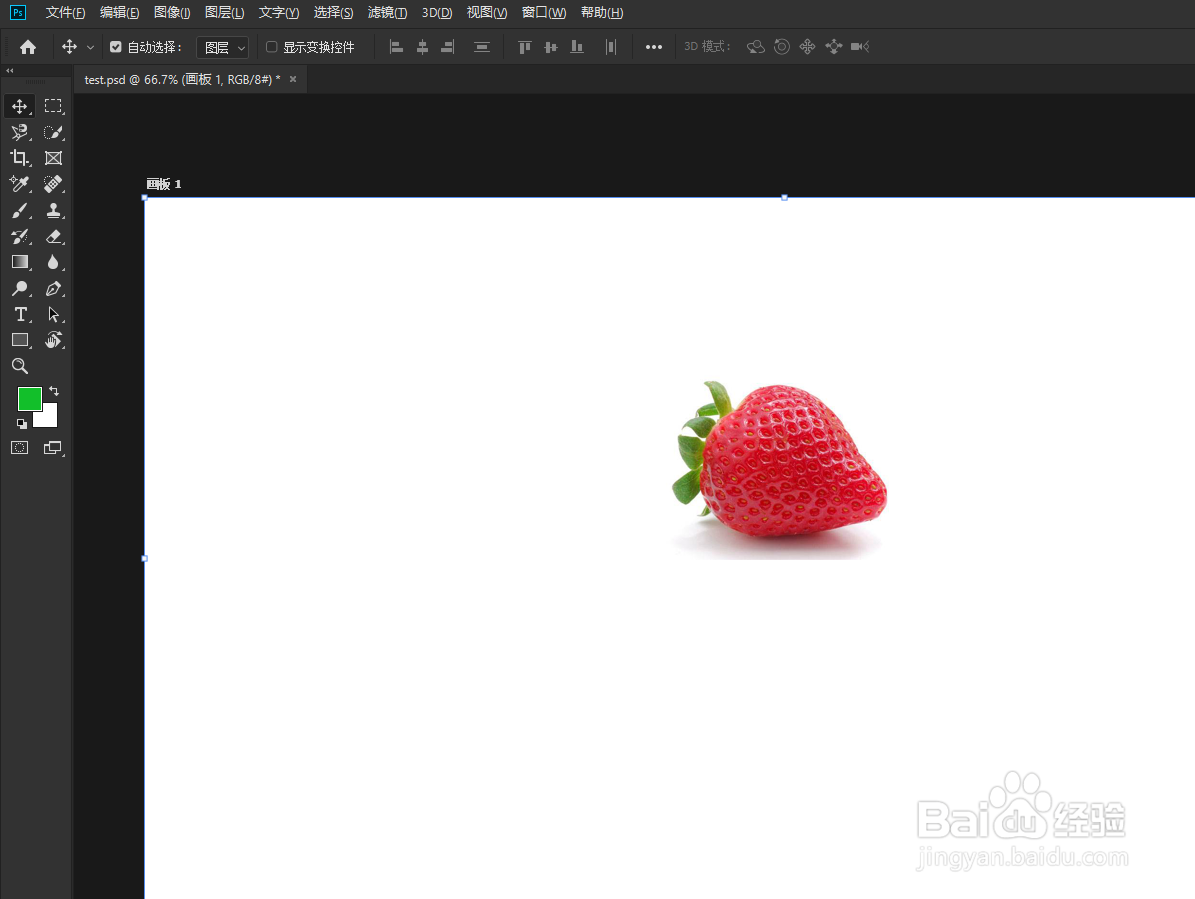Viewport: 1195px width, 899px height.
Task: Select the Lasso tool
Action: click(20, 132)
